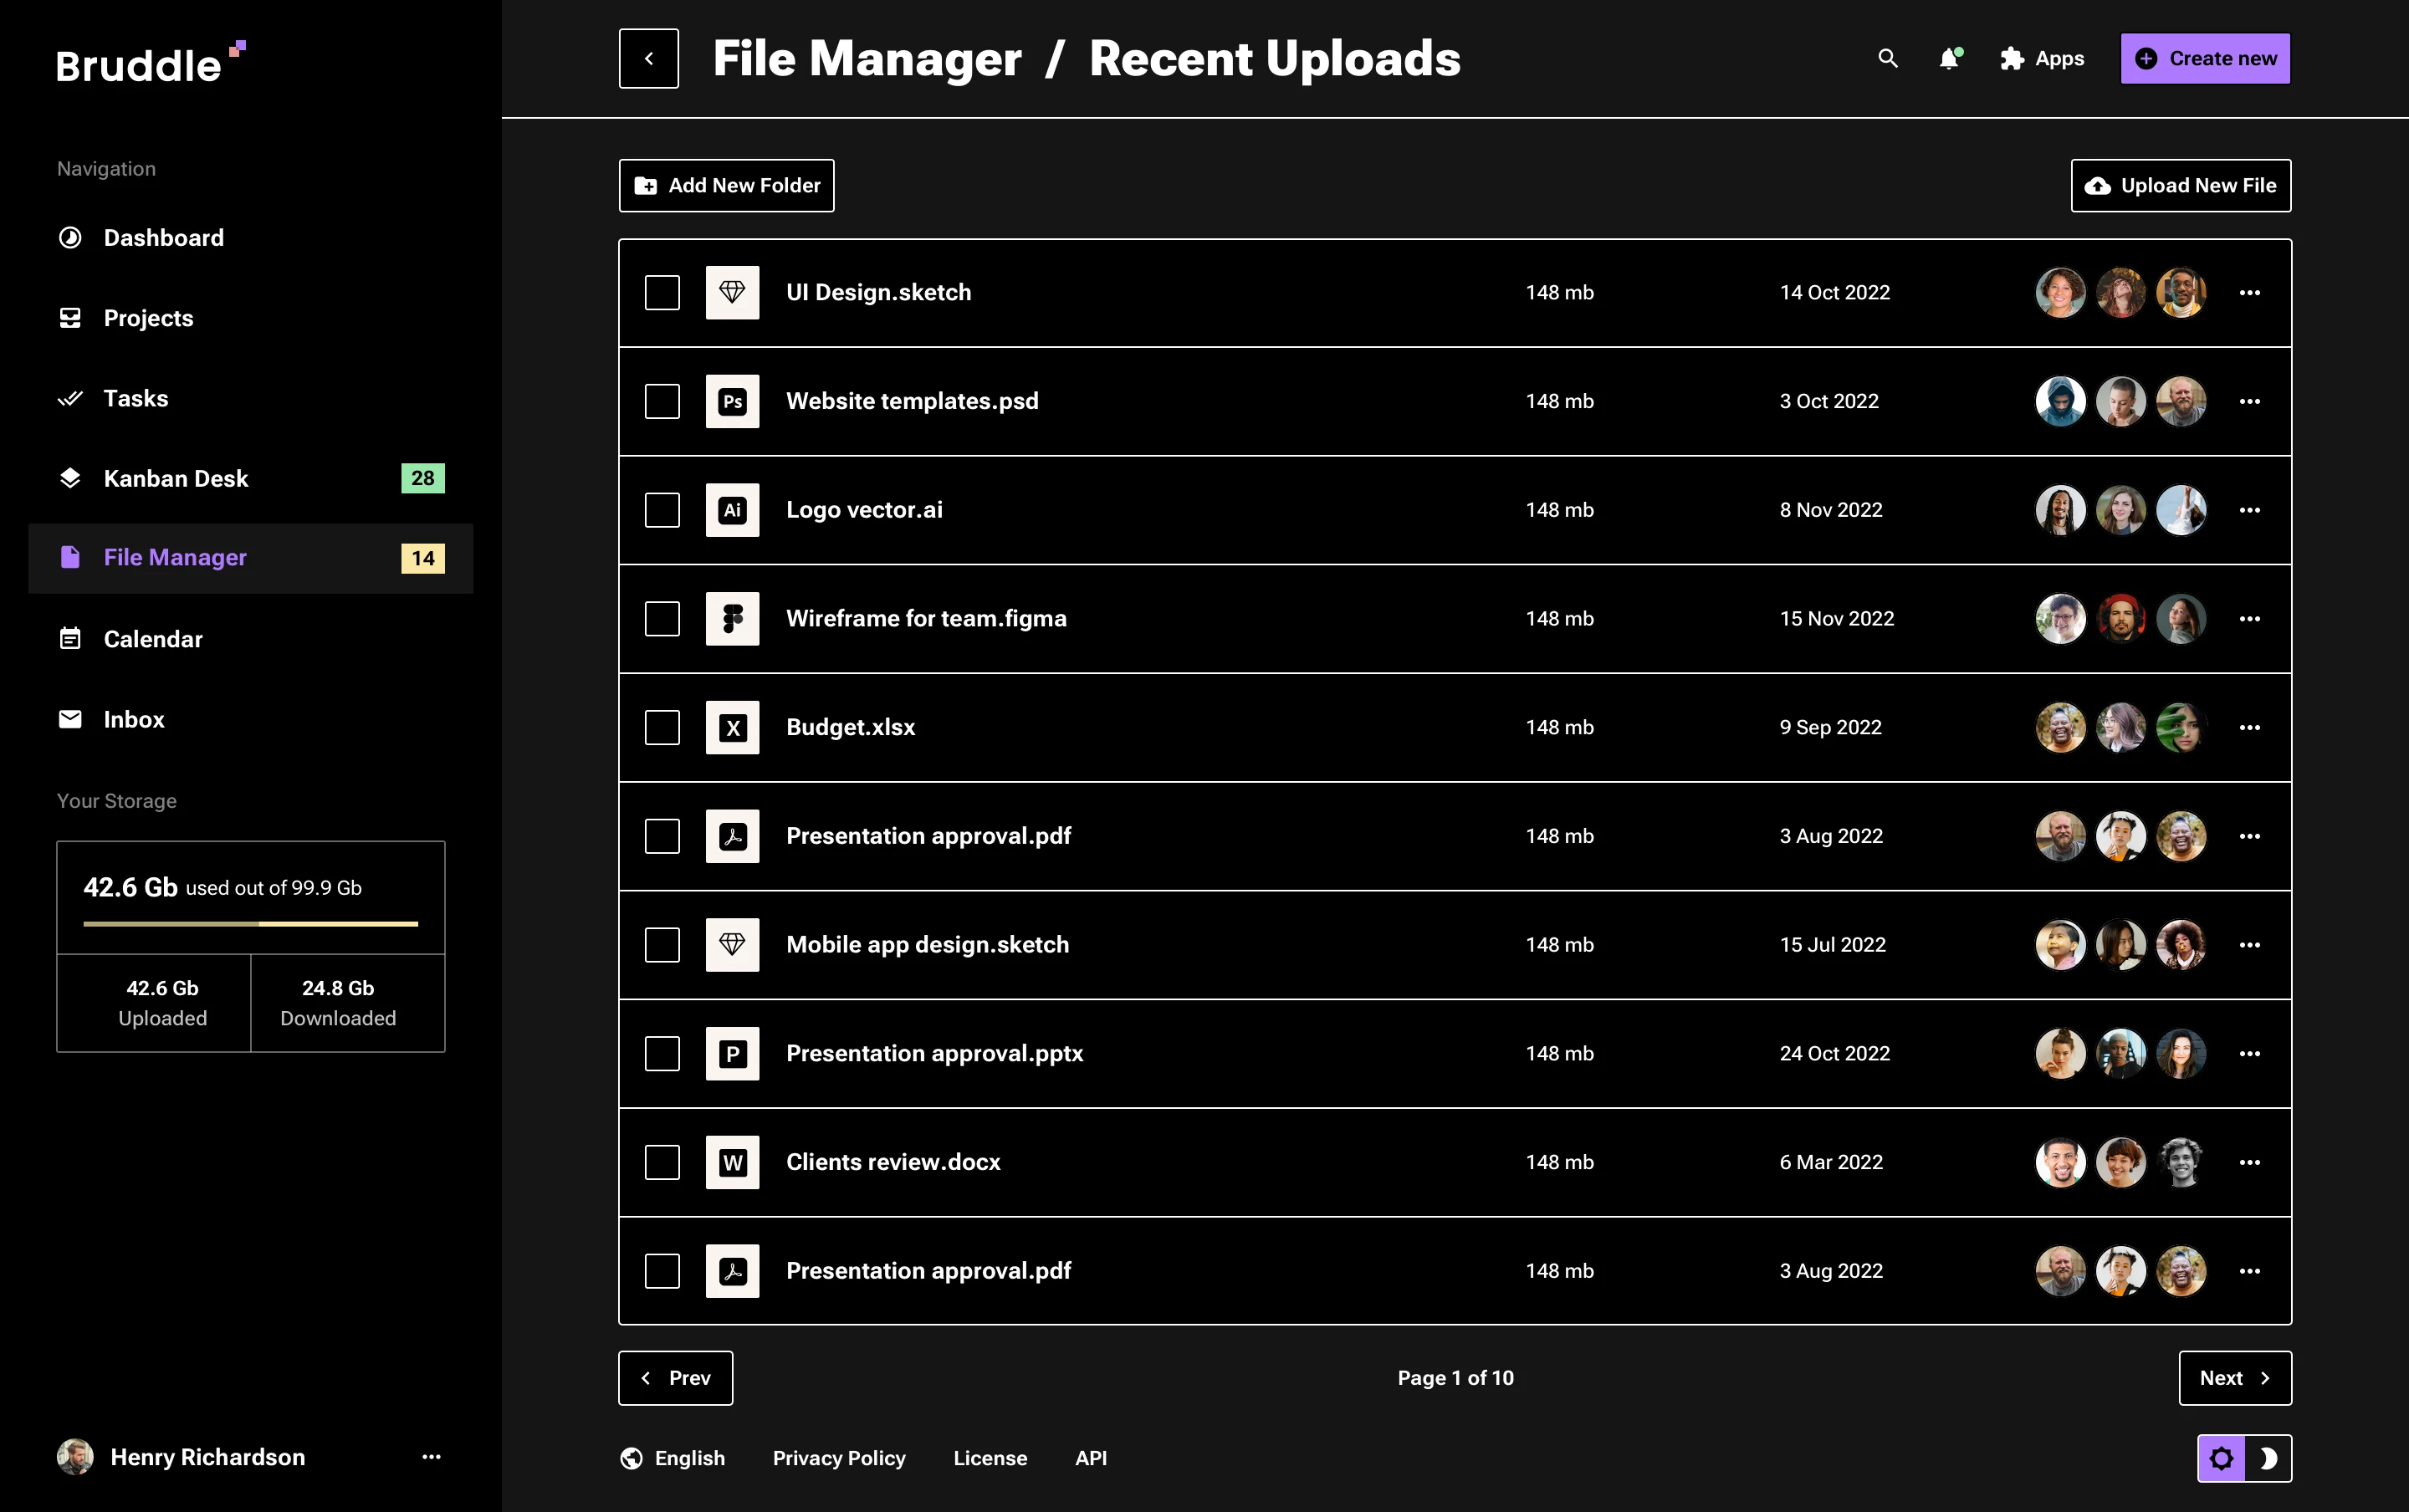Click the storage usage progress bar
Image resolution: width=2409 pixels, height=1512 pixels.
click(250, 925)
